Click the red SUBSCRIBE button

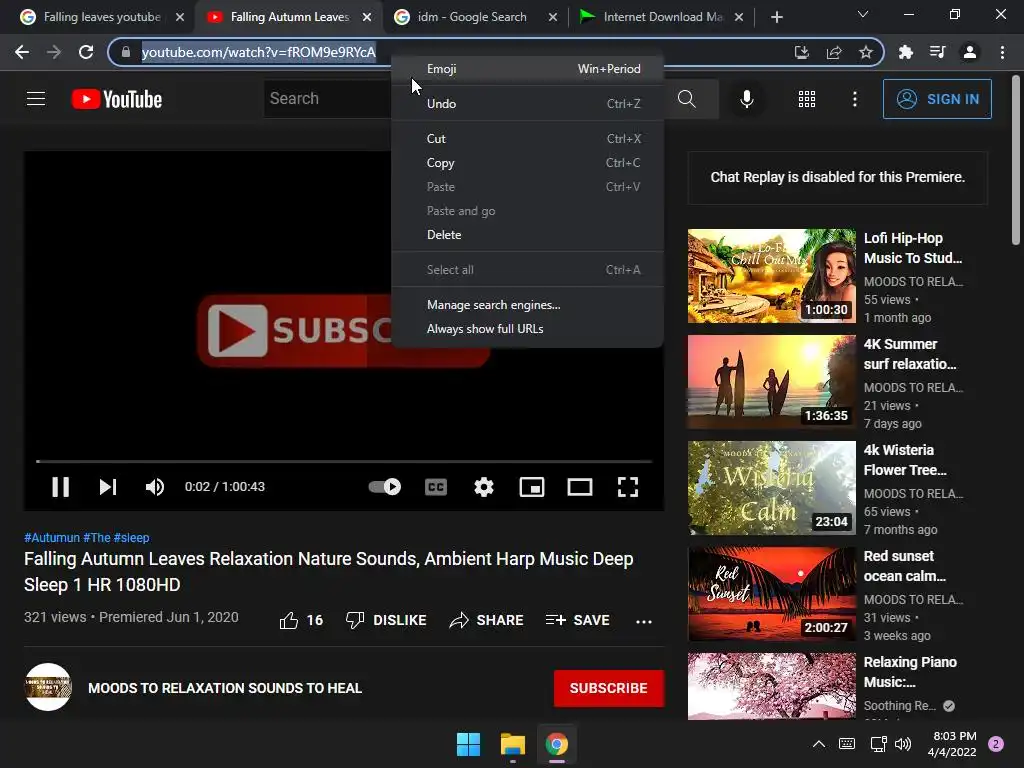(609, 688)
